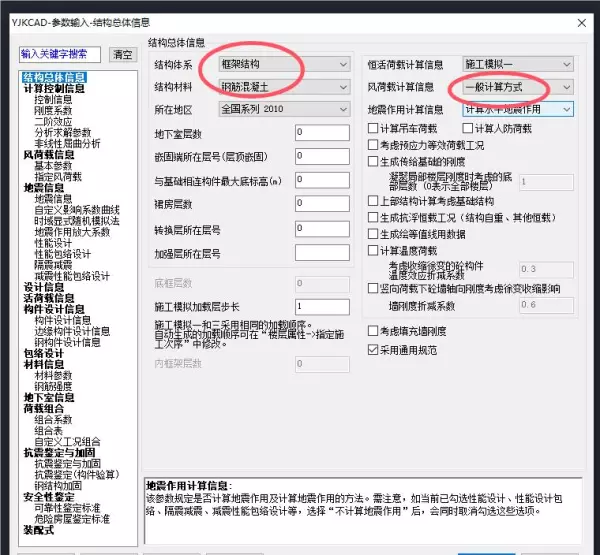This screenshot has width=600, height=555.
Task: Select 刚度系数 tree item
Action: coord(53,111)
